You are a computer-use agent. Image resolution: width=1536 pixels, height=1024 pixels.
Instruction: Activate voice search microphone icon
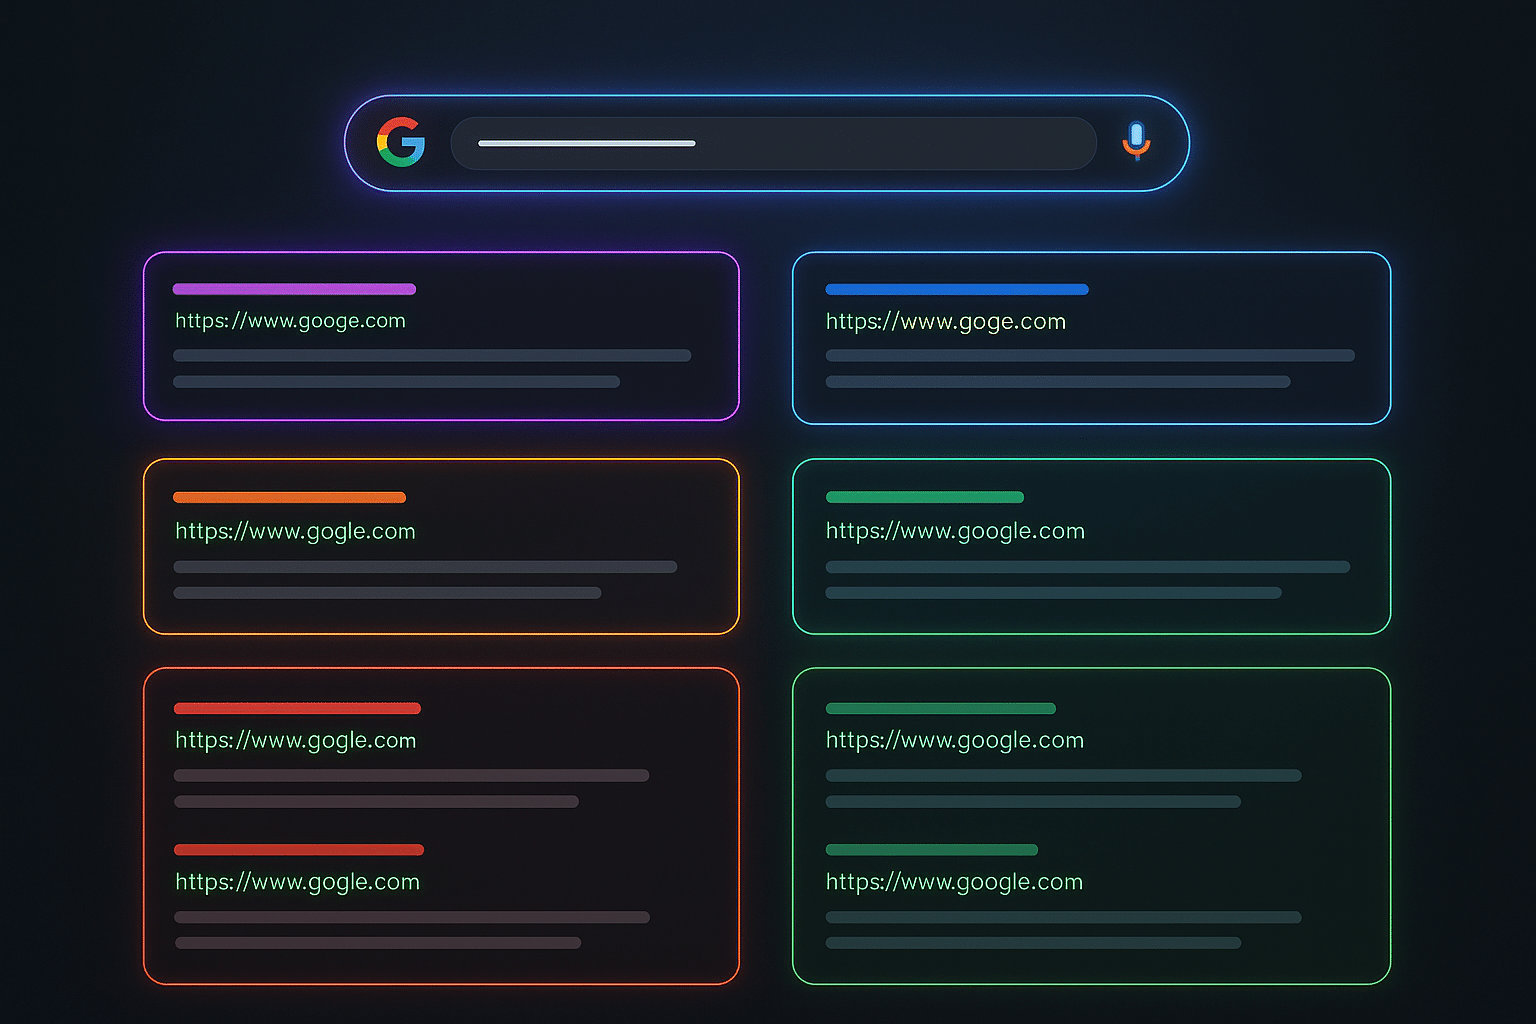pyautogui.click(x=1136, y=141)
